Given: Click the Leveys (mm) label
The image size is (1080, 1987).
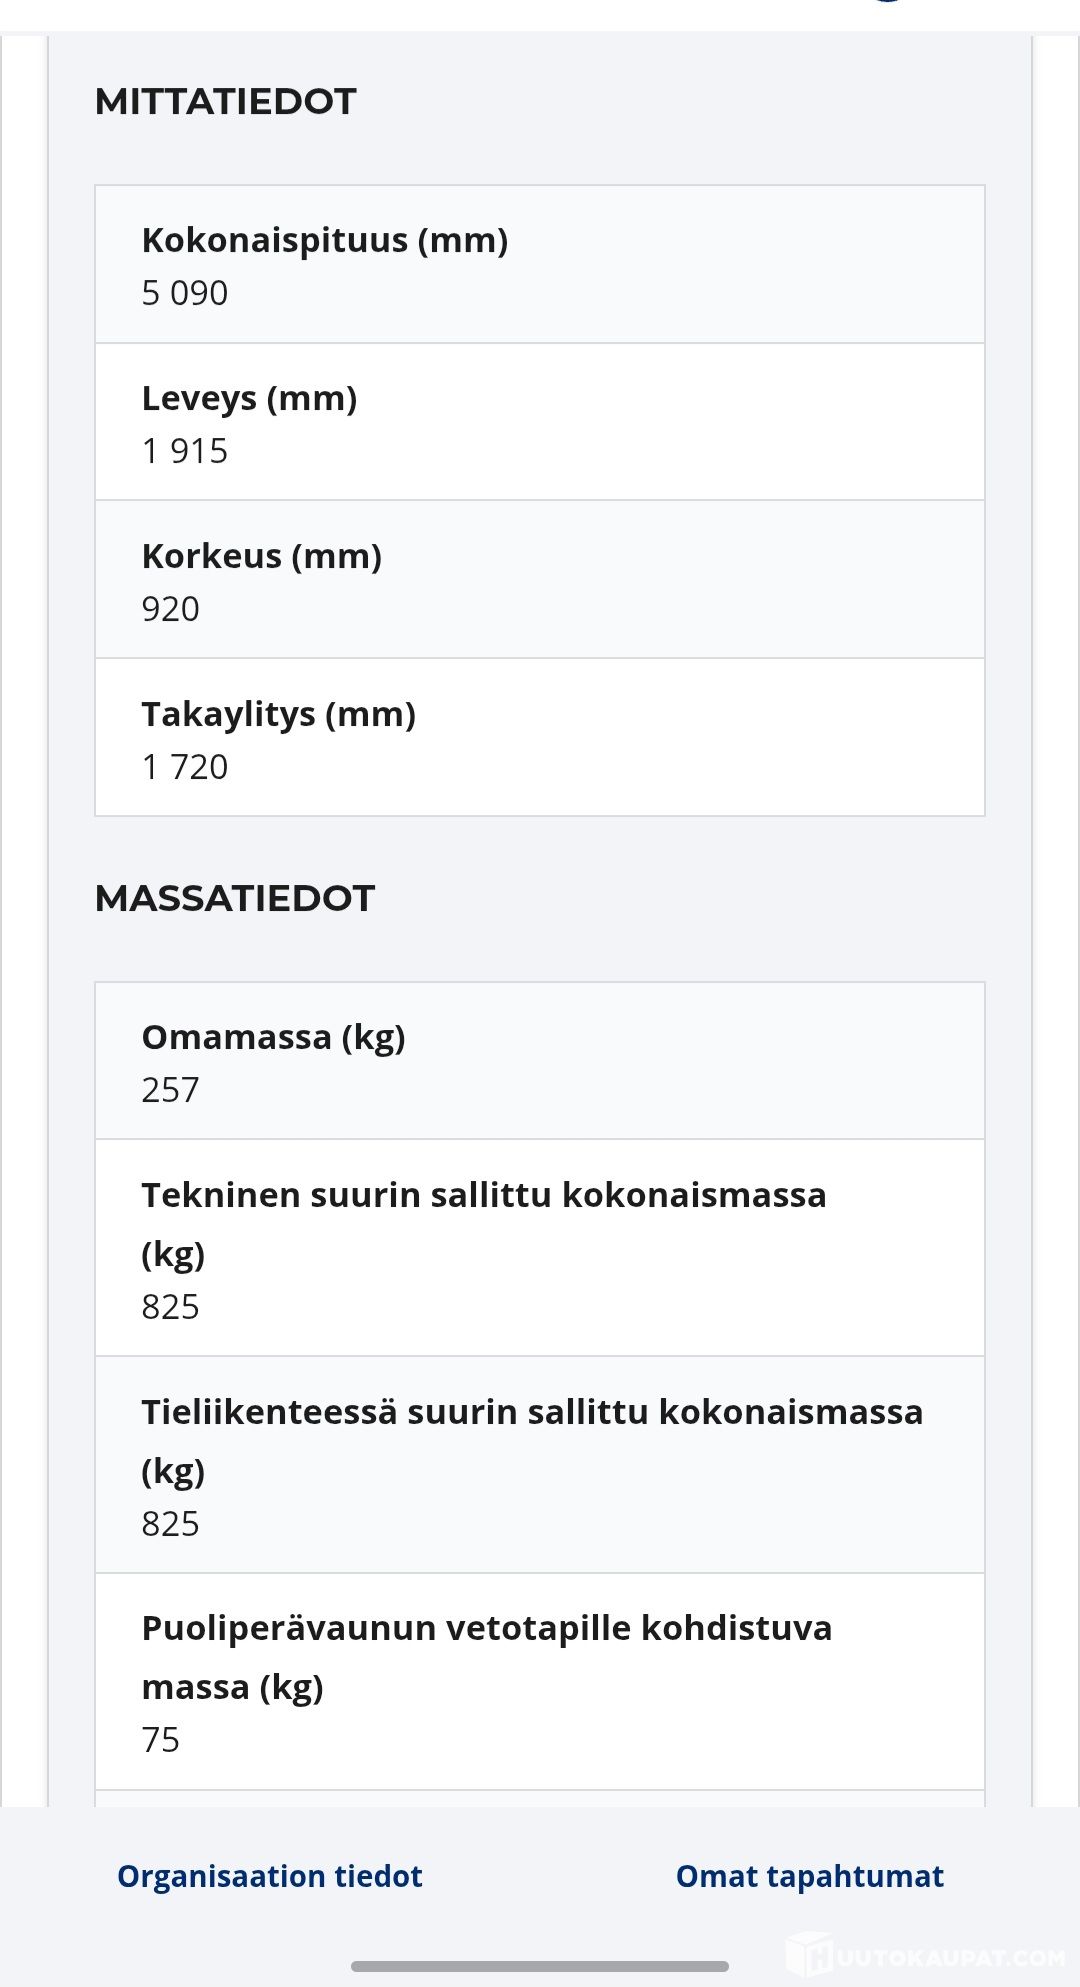Looking at the screenshot, I should pyautogui.click(x=249, y=398).
